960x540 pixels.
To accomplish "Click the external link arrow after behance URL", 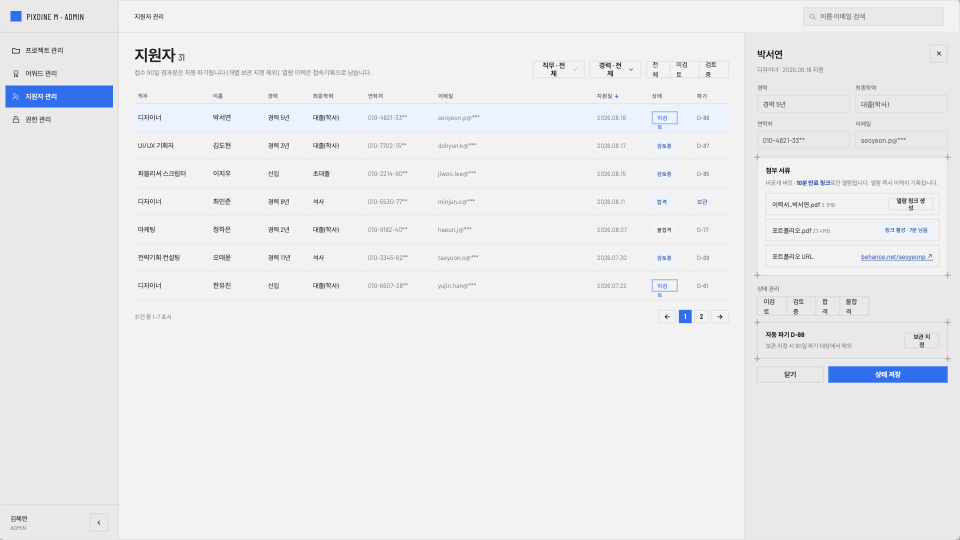I will 929,257.
